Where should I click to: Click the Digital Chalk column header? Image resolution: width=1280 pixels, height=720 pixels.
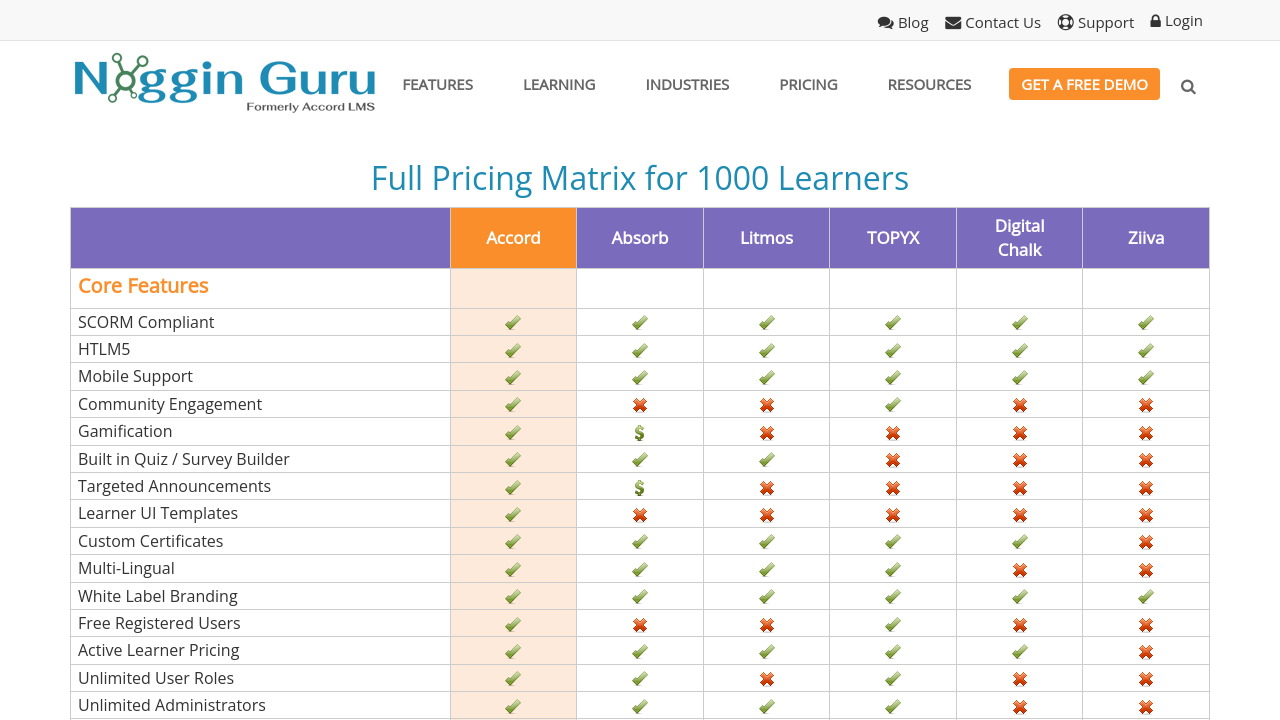coord(1019,238)
